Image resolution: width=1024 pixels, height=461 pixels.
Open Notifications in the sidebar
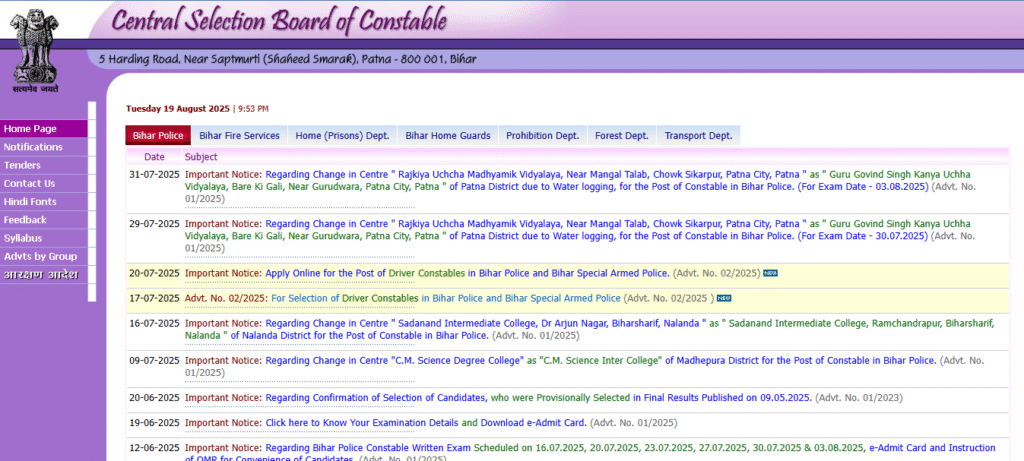[x=33, y=147]
